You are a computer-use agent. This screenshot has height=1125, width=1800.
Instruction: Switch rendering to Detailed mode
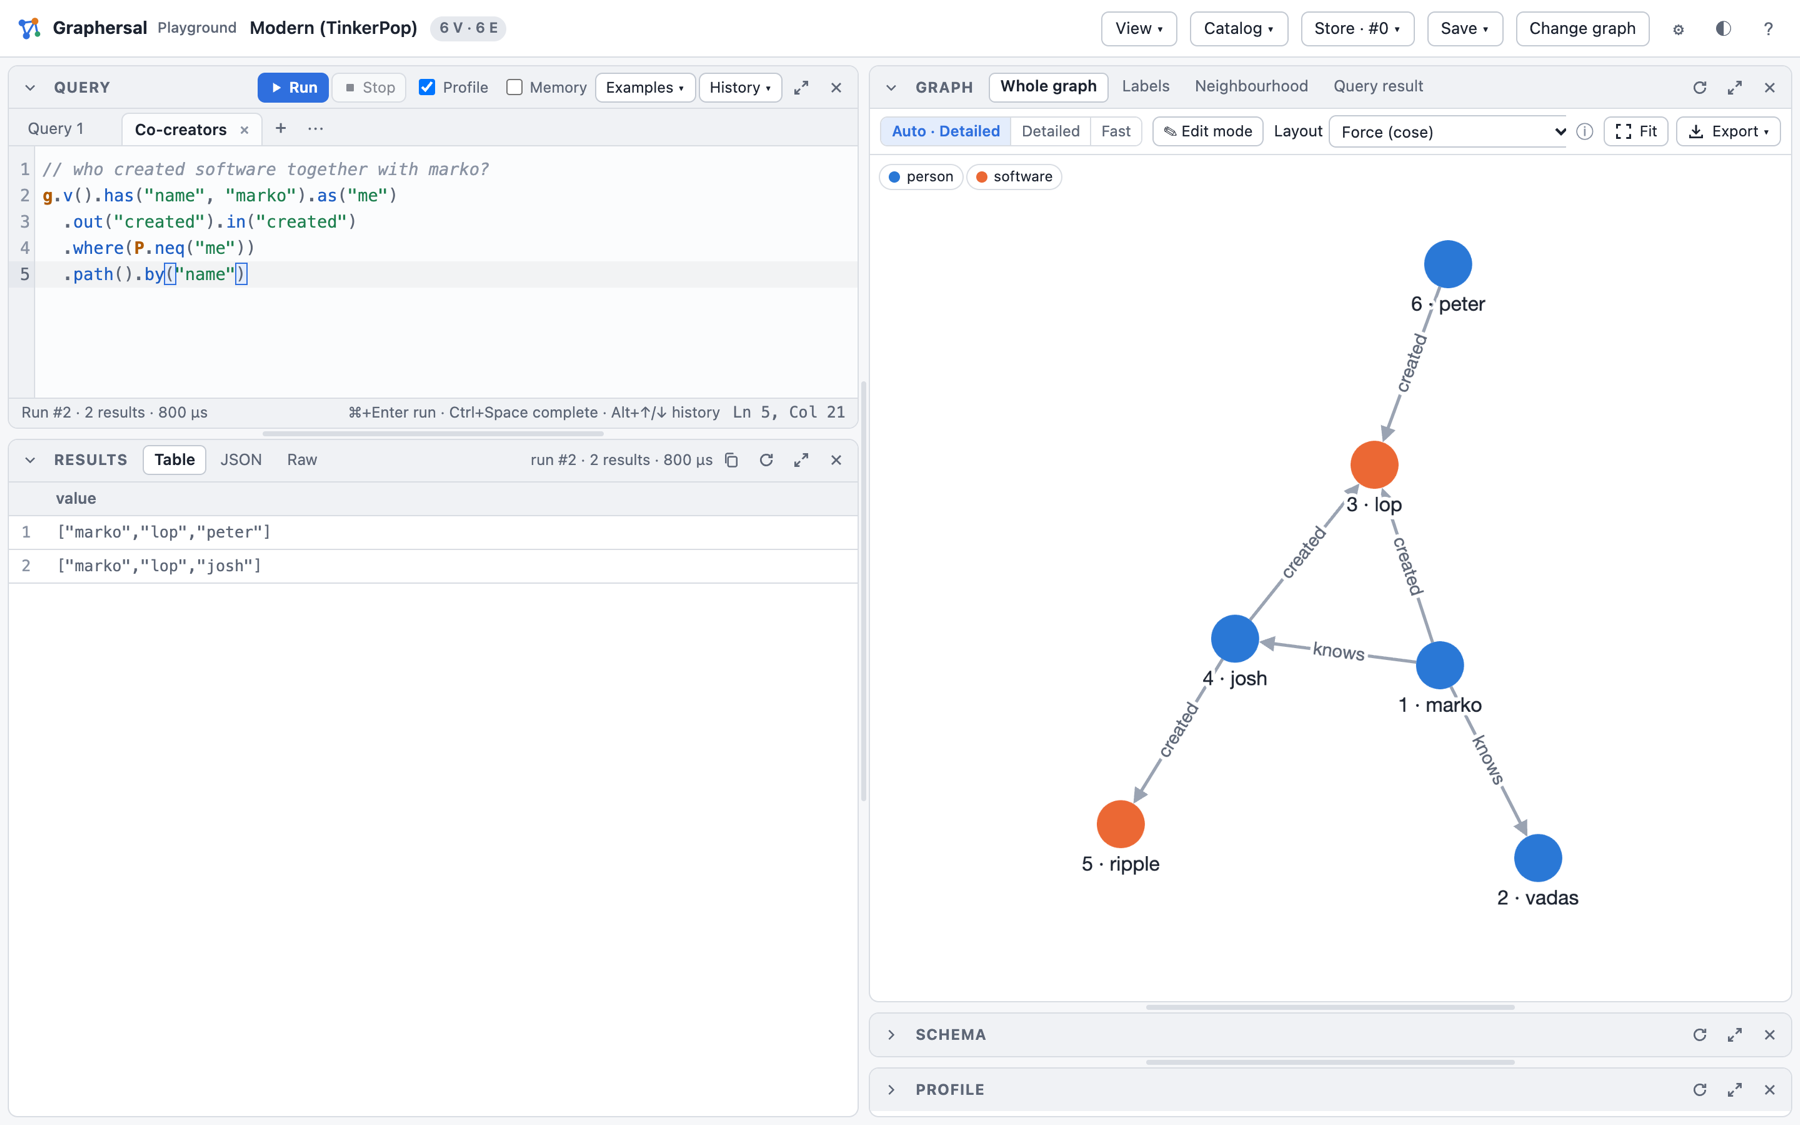1050,131
